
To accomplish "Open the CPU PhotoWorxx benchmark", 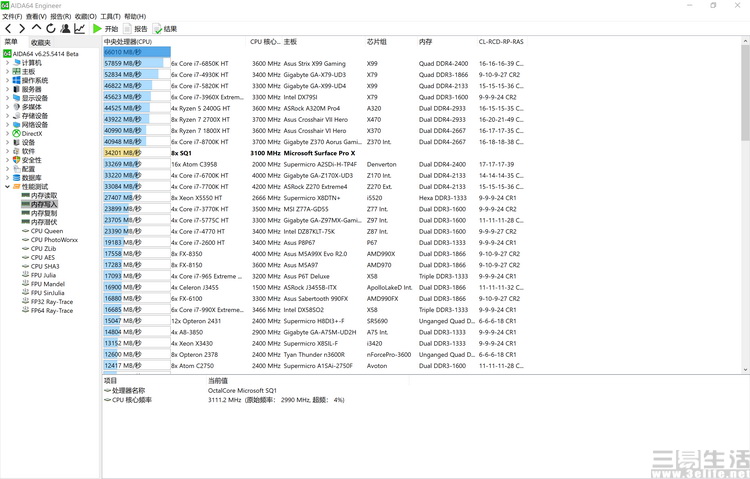I will pos(50,240).
